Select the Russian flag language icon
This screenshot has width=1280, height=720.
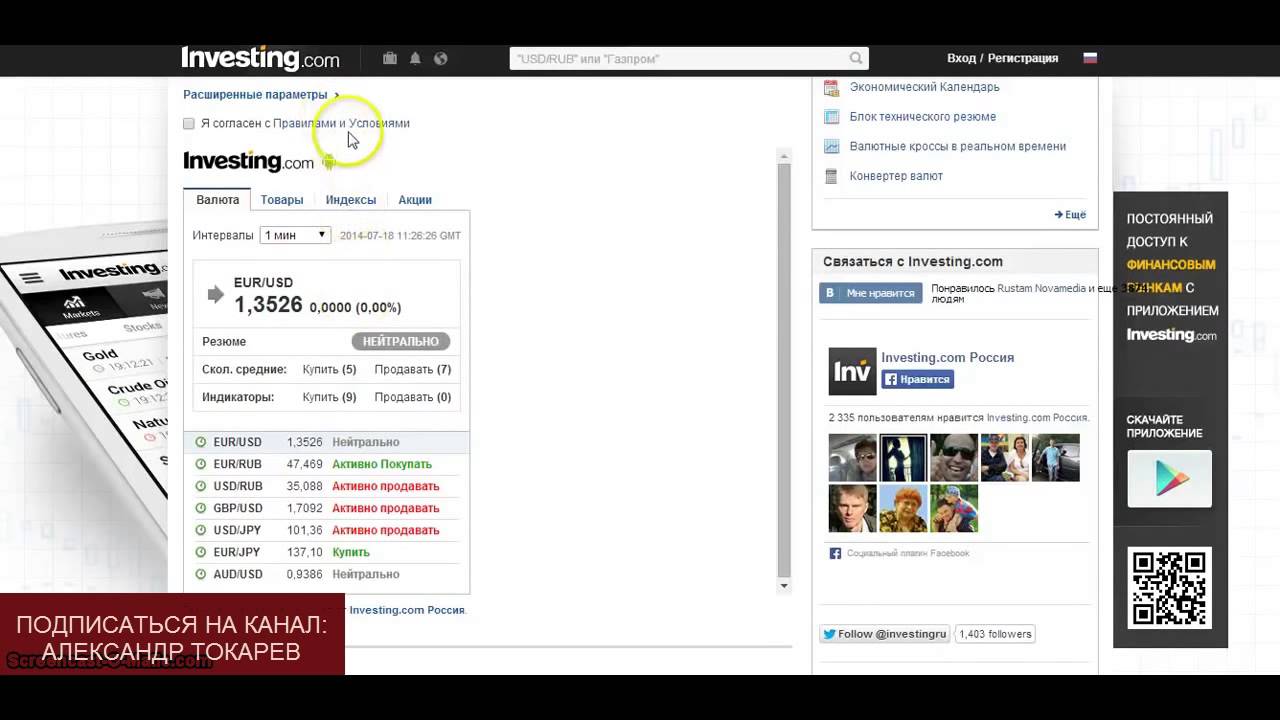(1090, 58)
